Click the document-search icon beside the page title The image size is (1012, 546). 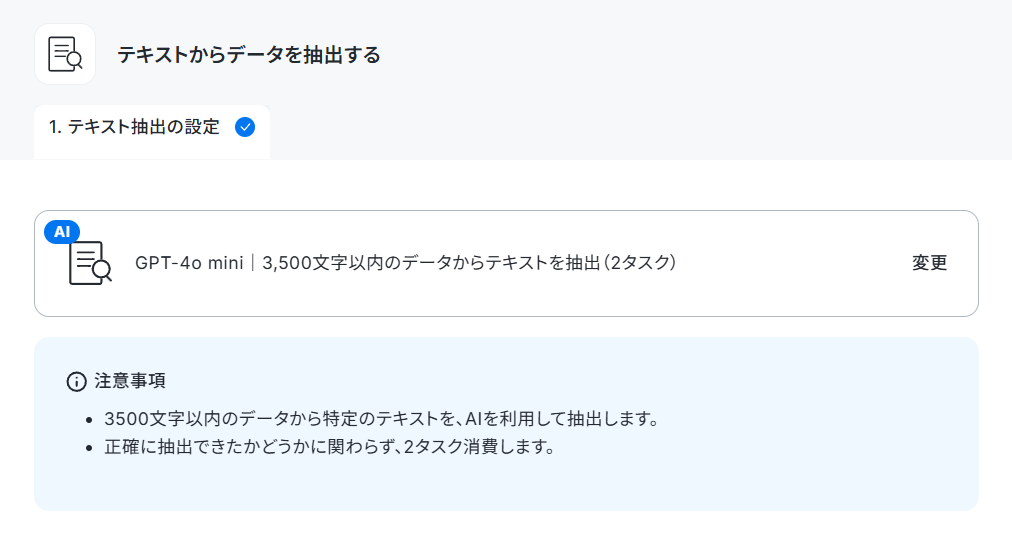(x=65, y=54)
